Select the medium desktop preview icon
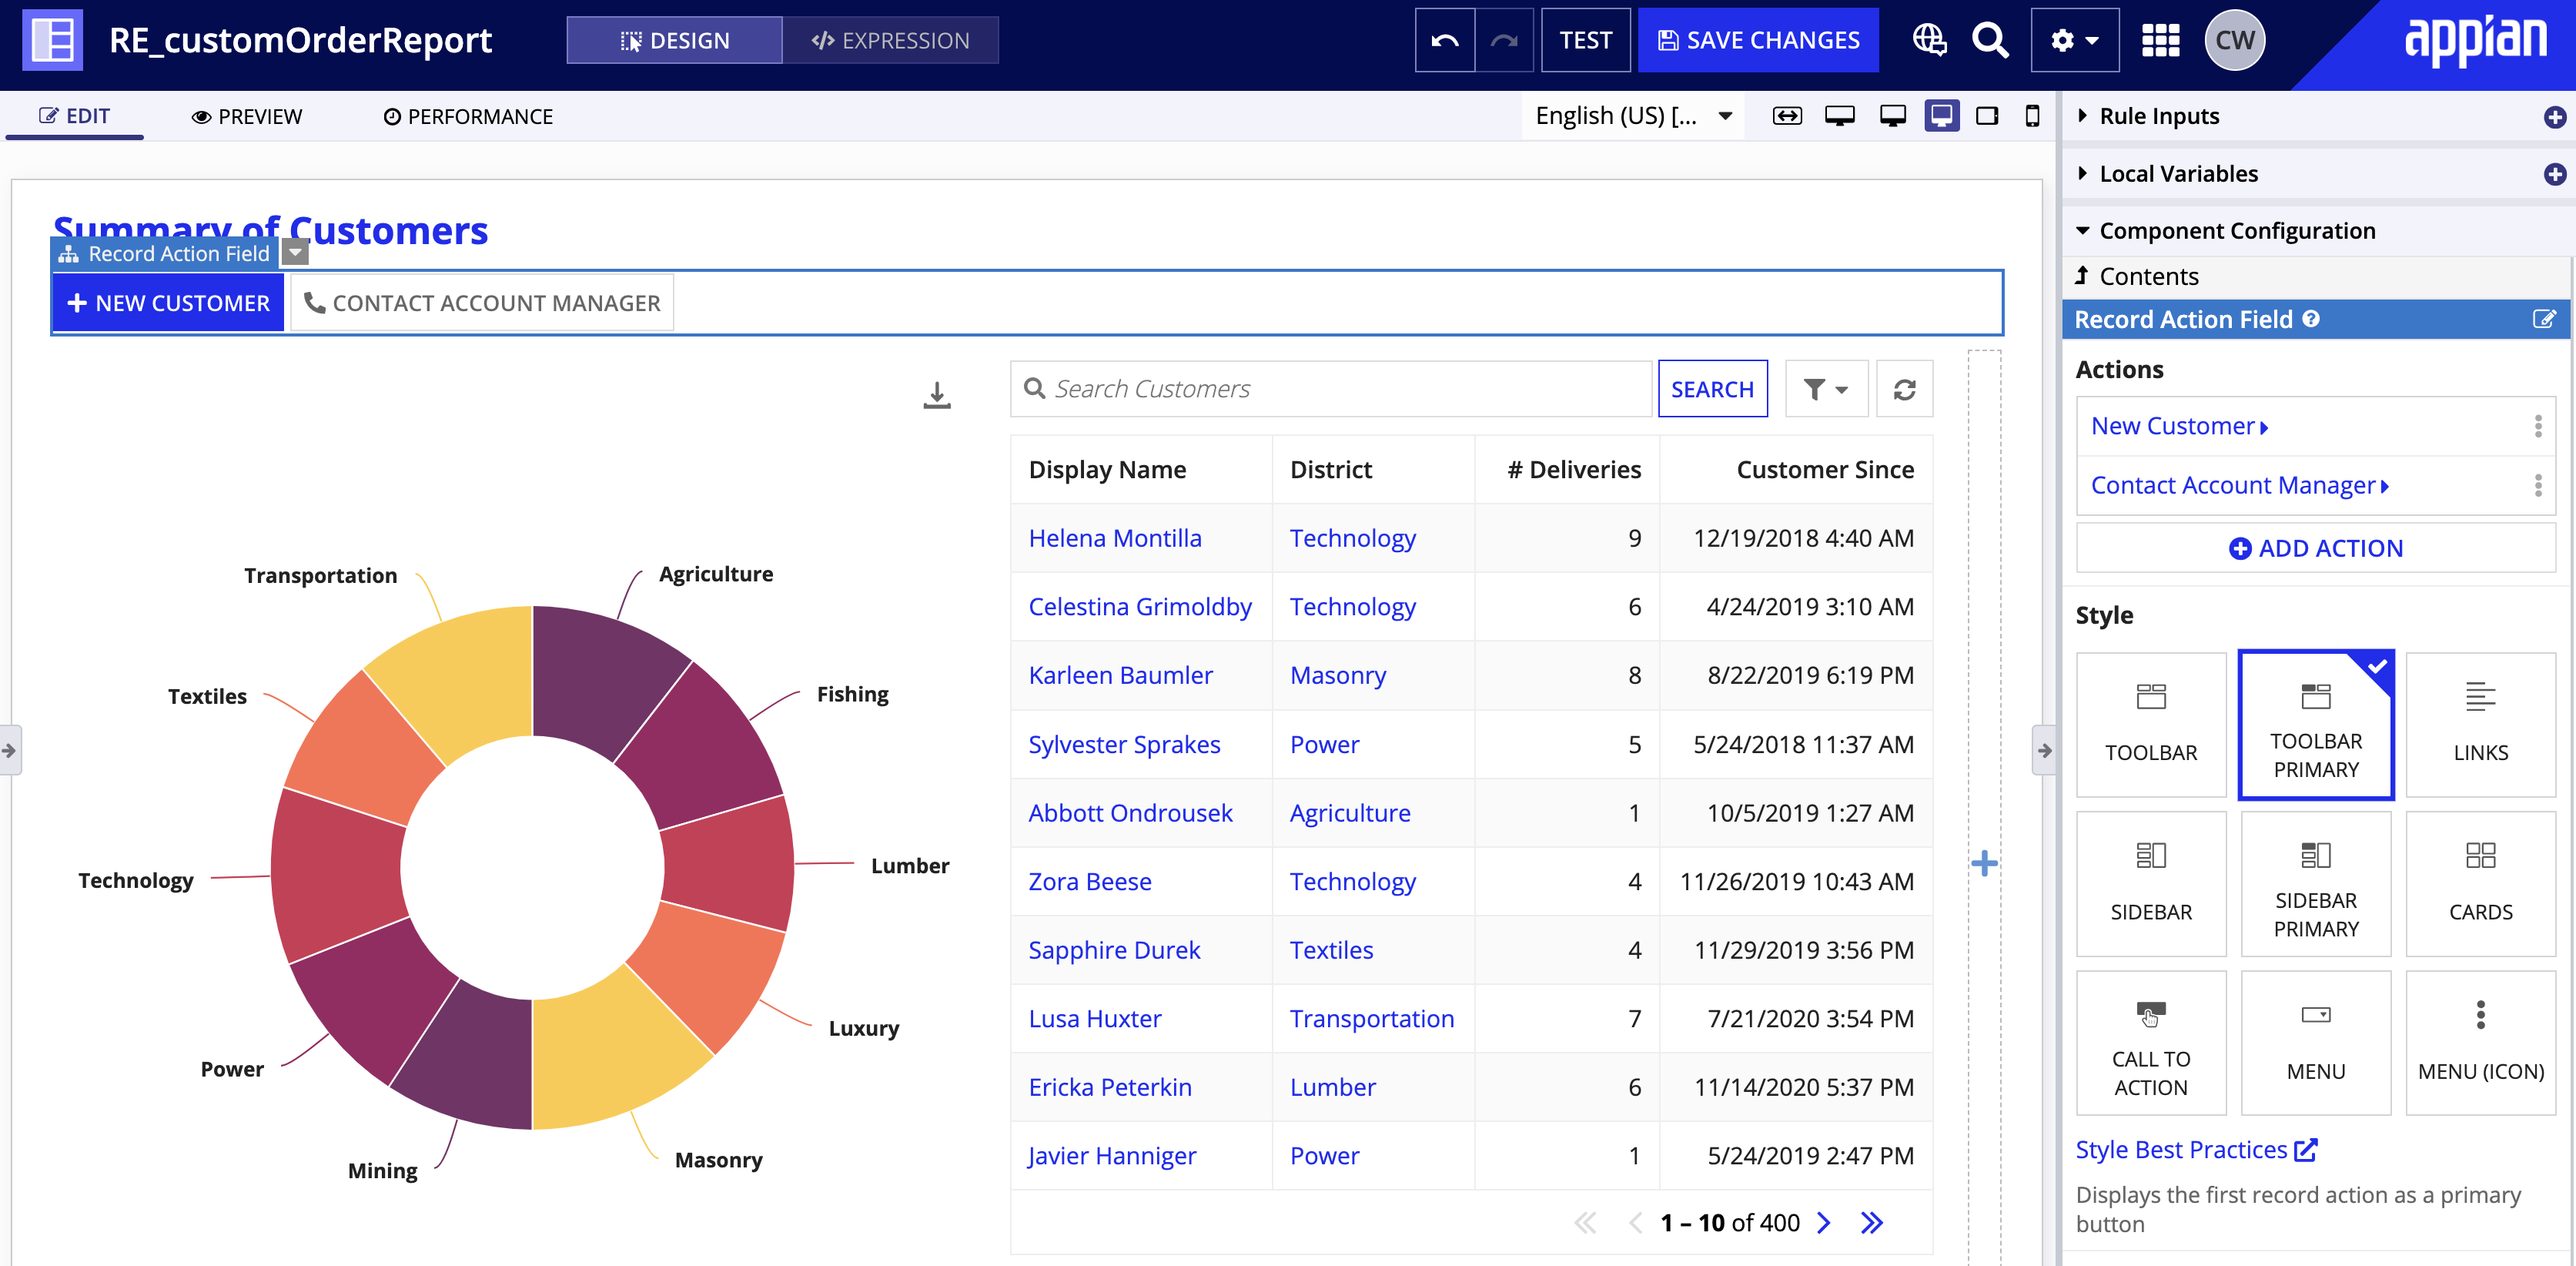This screenshot has height=1266, width=2576. click(x=1892, y=116)
